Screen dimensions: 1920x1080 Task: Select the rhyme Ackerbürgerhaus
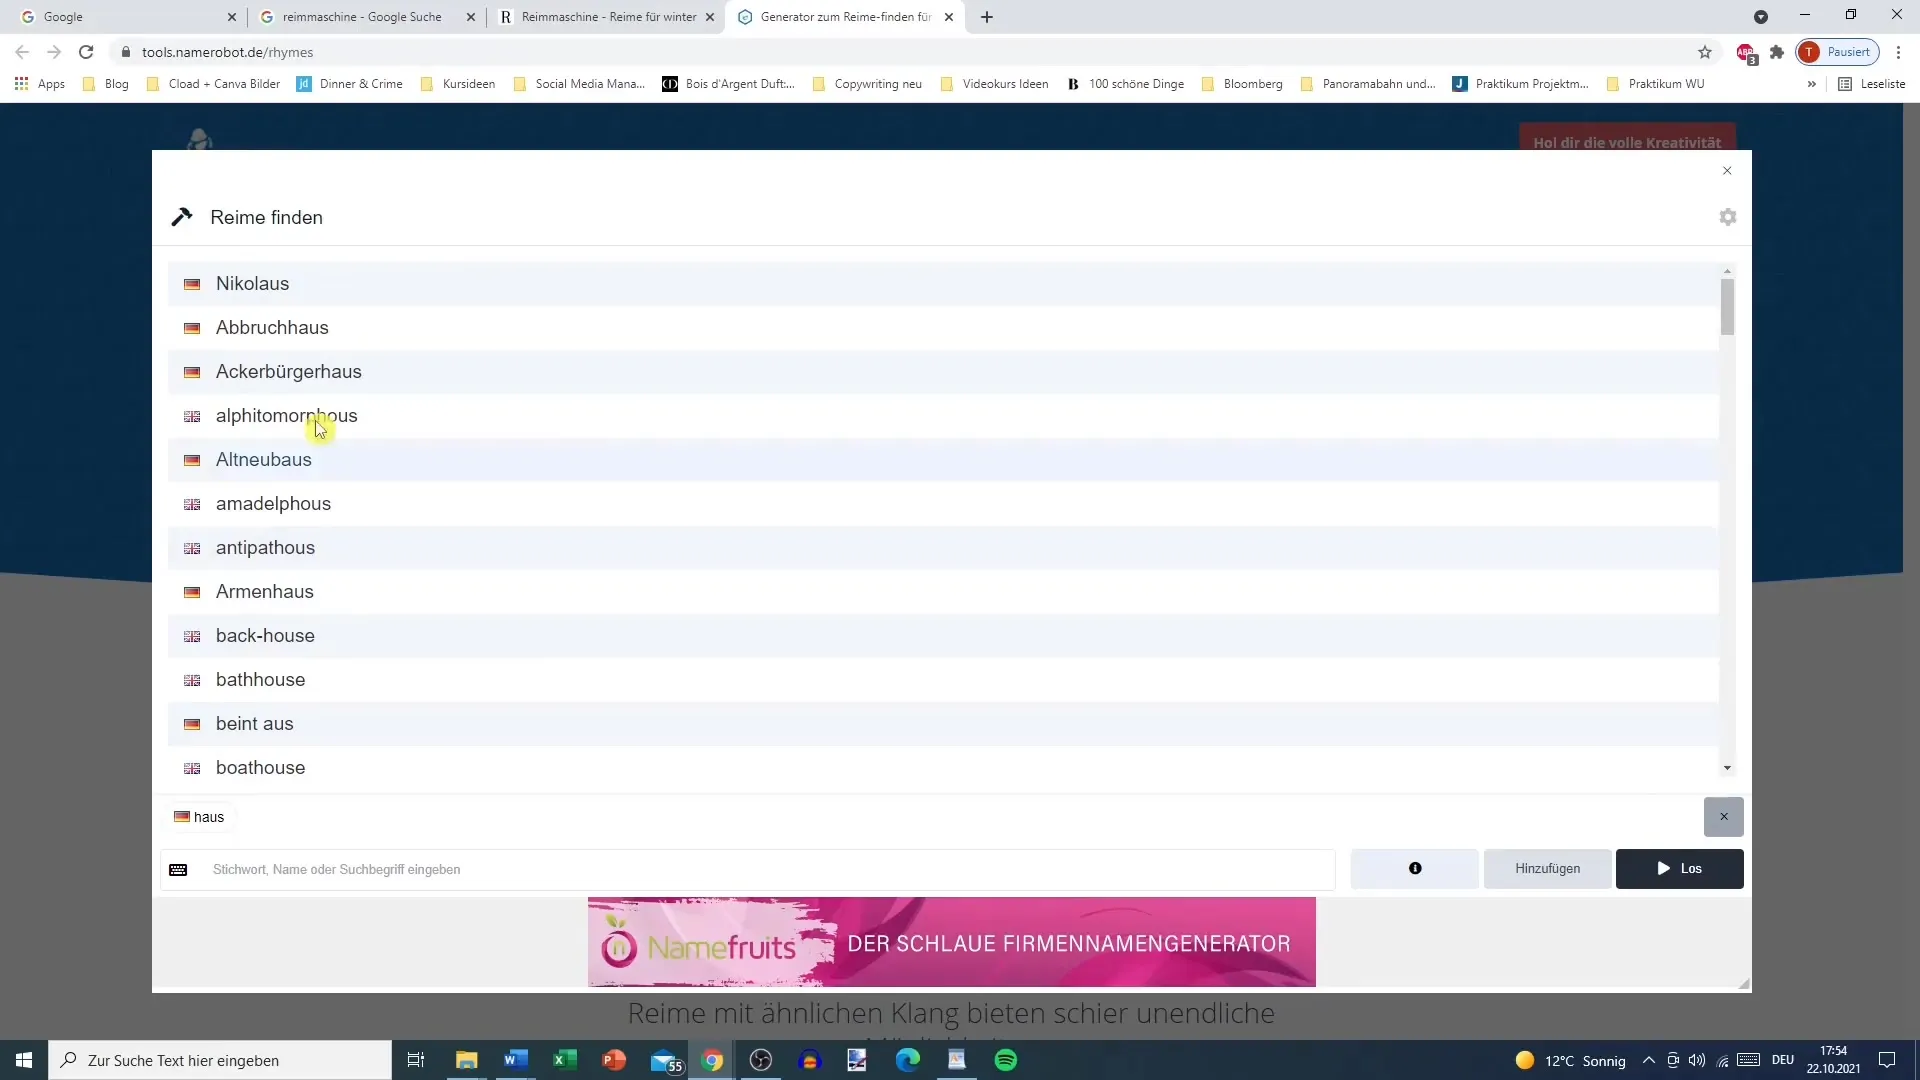tap(288, 372)
